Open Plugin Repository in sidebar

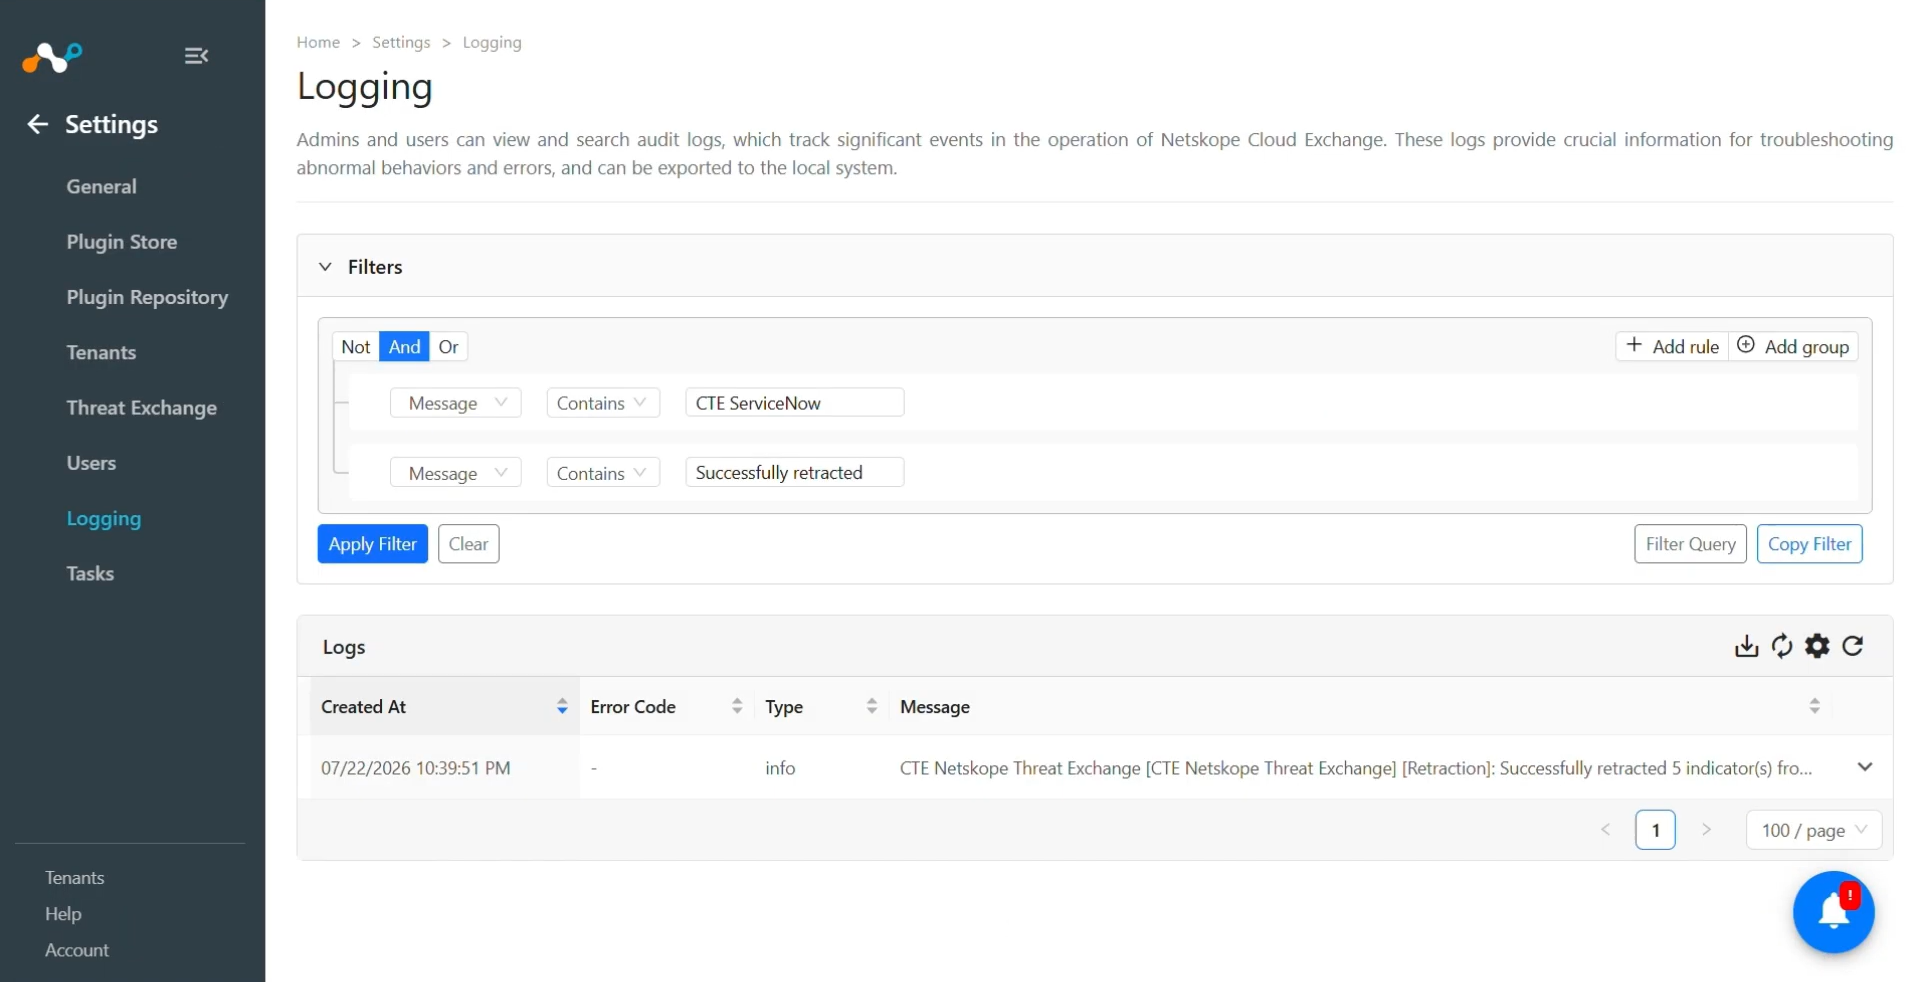pyautogui.click(x=147, y=297)
